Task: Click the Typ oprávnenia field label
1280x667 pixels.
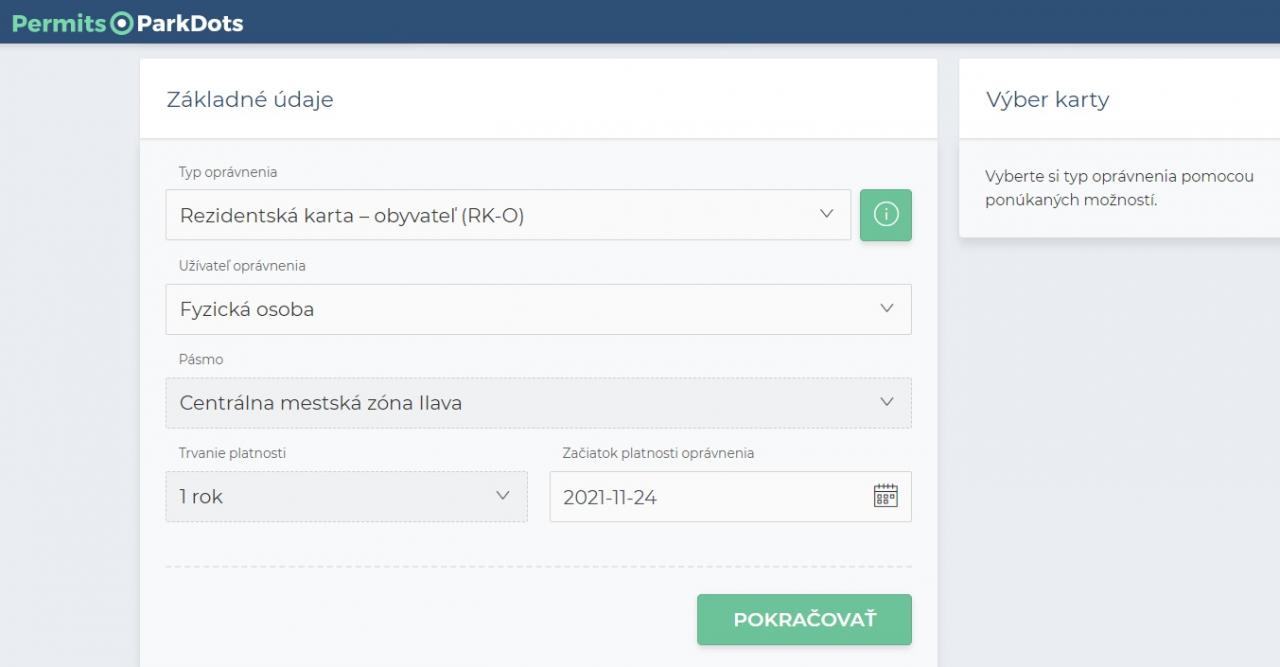Action: coord(228,172)
